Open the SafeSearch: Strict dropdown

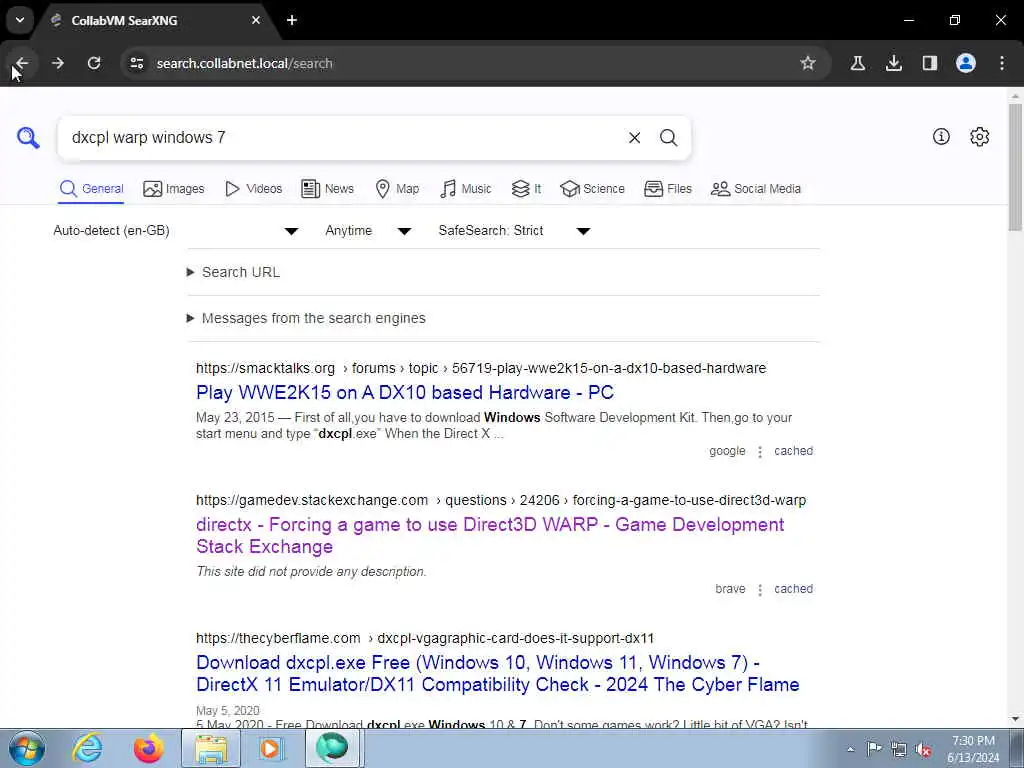[515, 231]
